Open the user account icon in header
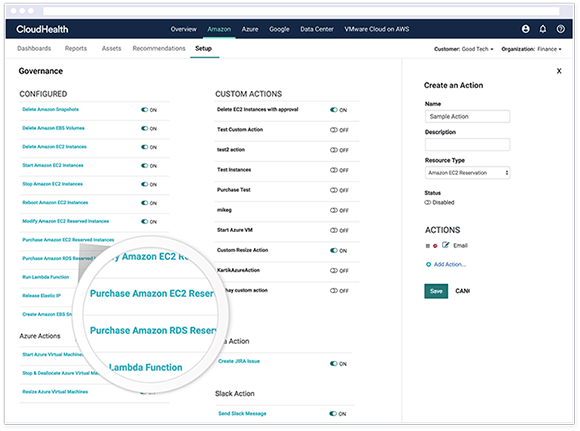Screen dimensions: 580x431 click(x=525, y=29)
